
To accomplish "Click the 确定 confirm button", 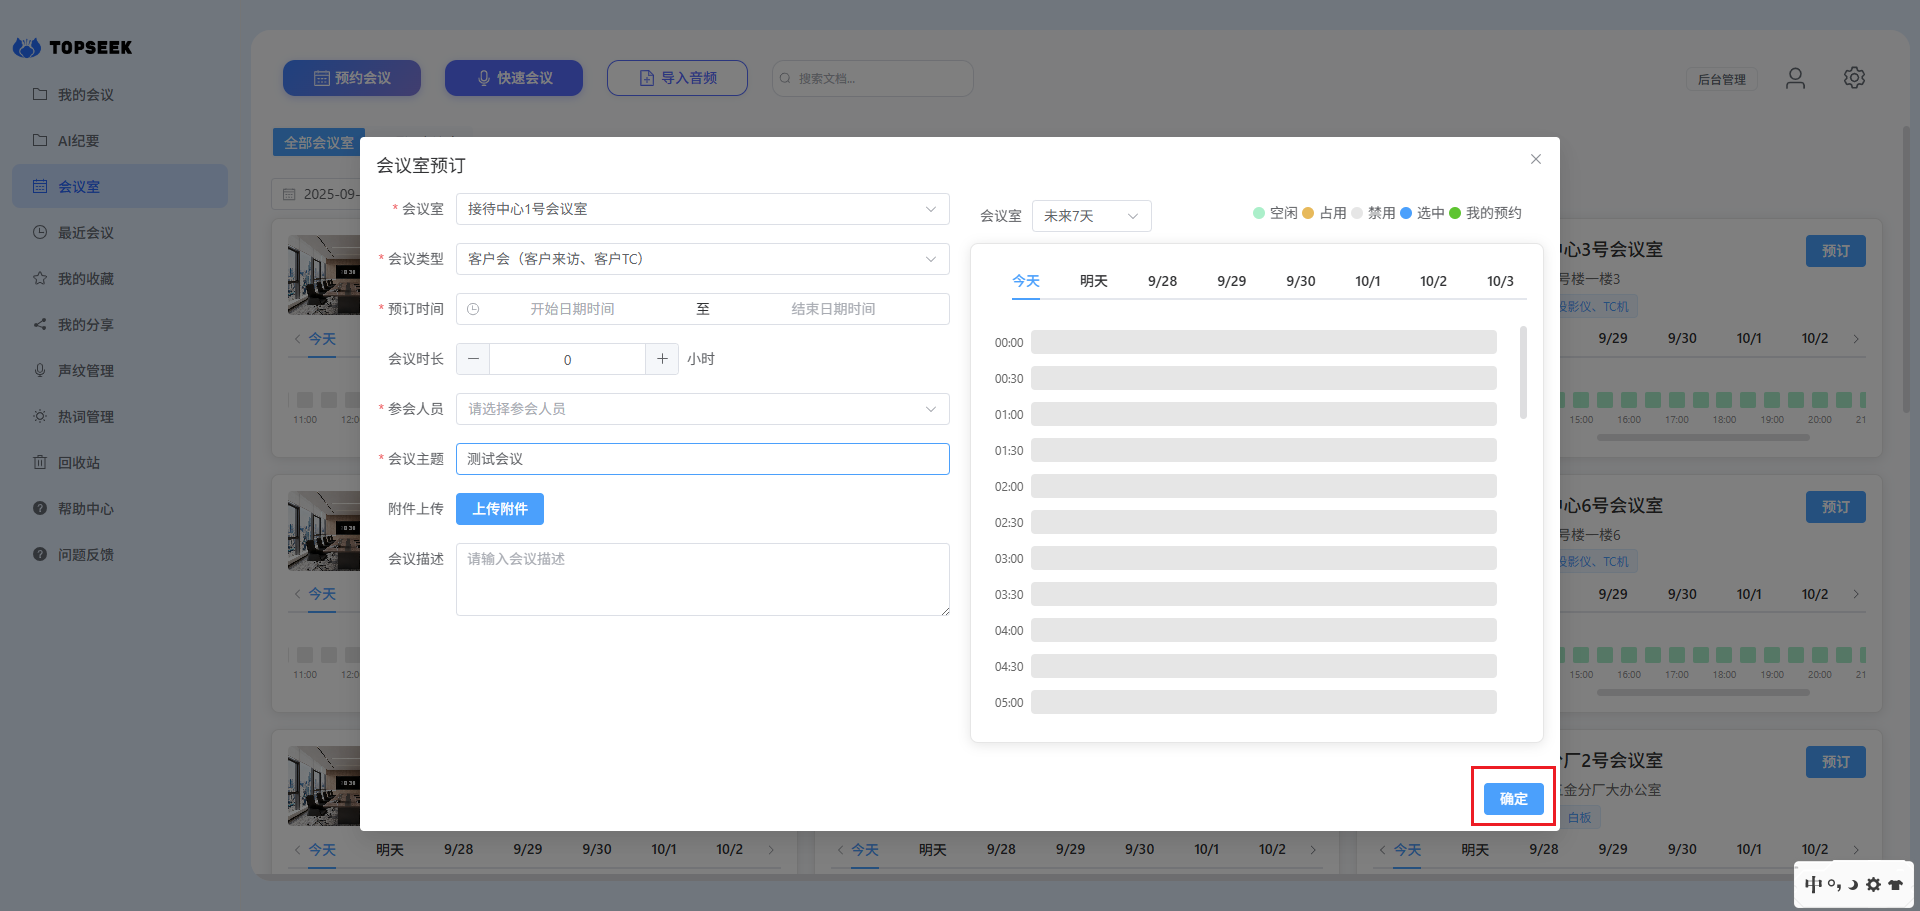I will [1513, 798].
